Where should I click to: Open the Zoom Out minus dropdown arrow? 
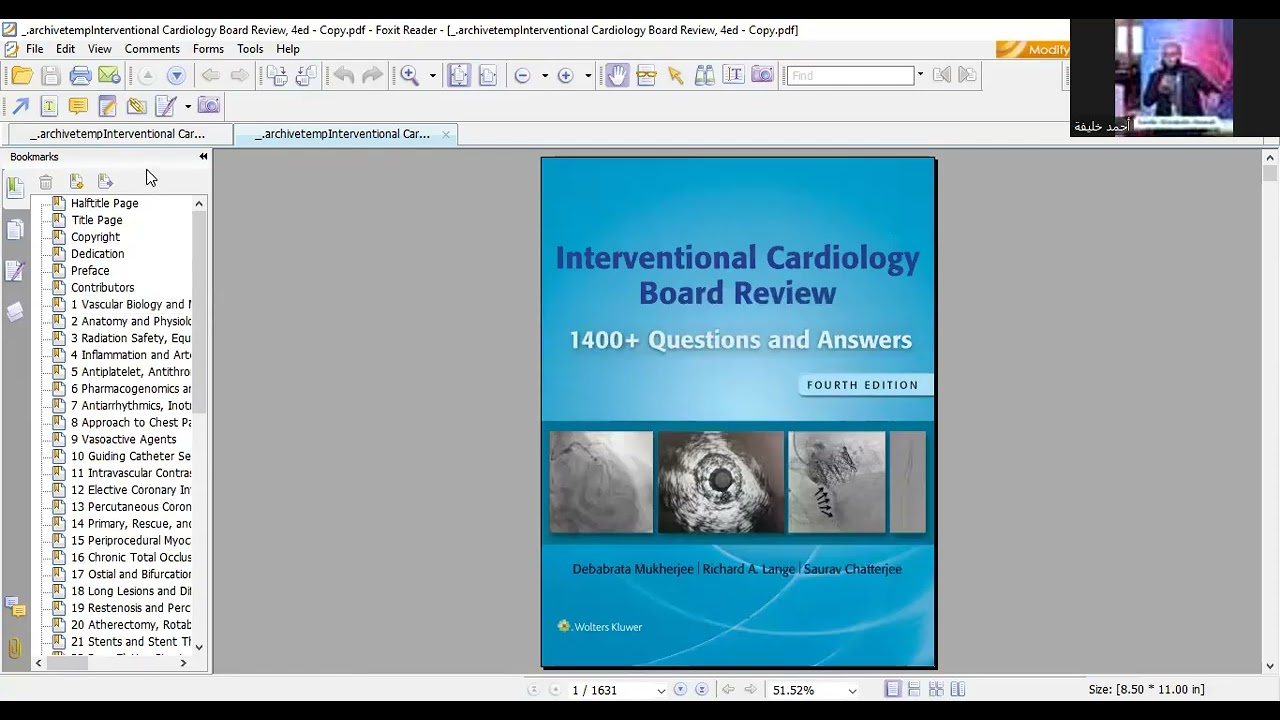(x=545, y=76)
